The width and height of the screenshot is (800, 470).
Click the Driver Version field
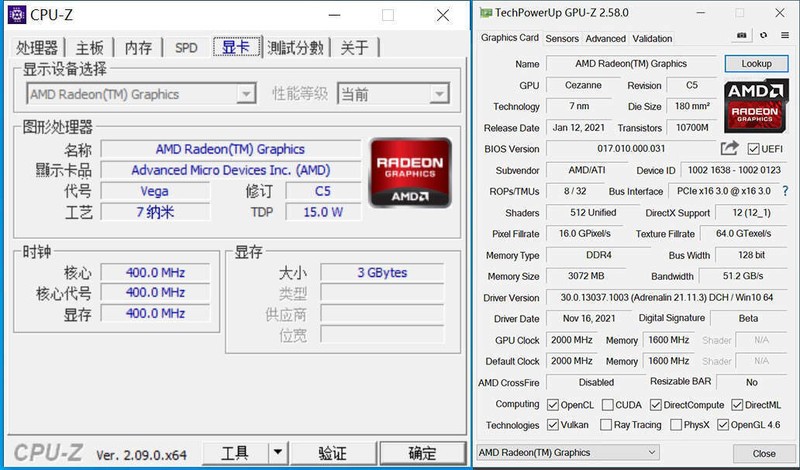tap(666, 297)
